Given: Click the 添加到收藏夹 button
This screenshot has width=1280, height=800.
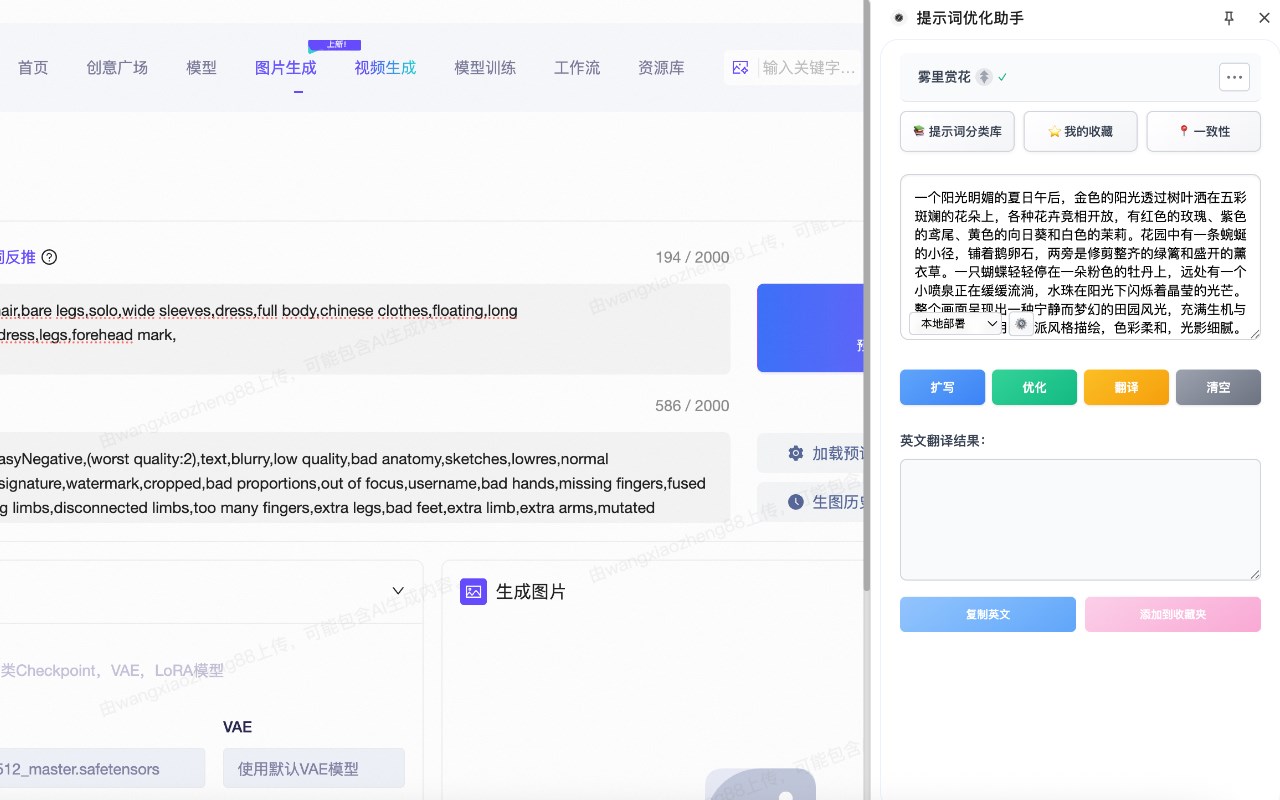Looking at the screenshot, I should point(1173,614).
